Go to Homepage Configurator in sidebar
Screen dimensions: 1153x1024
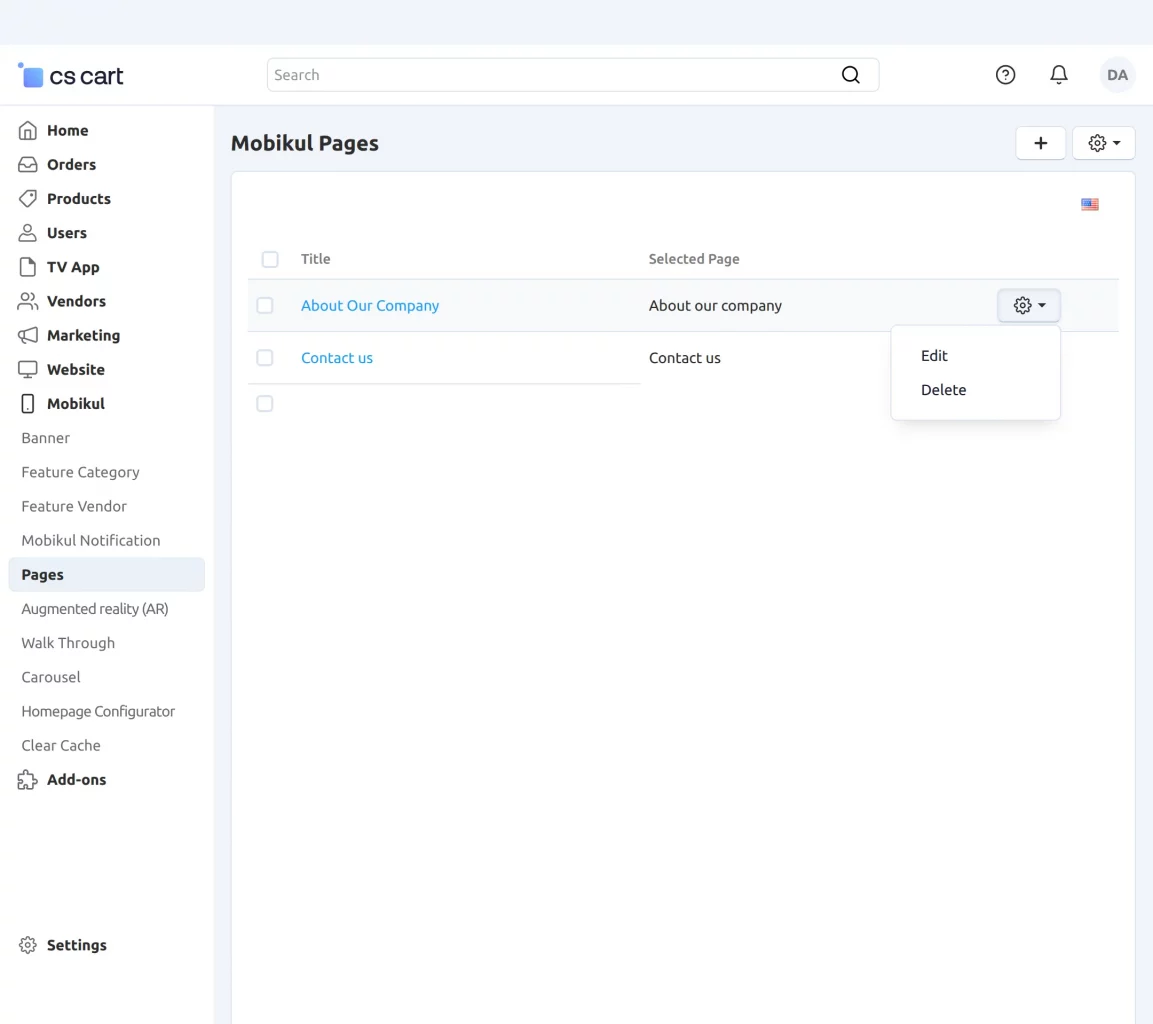(x=98, y=711)
